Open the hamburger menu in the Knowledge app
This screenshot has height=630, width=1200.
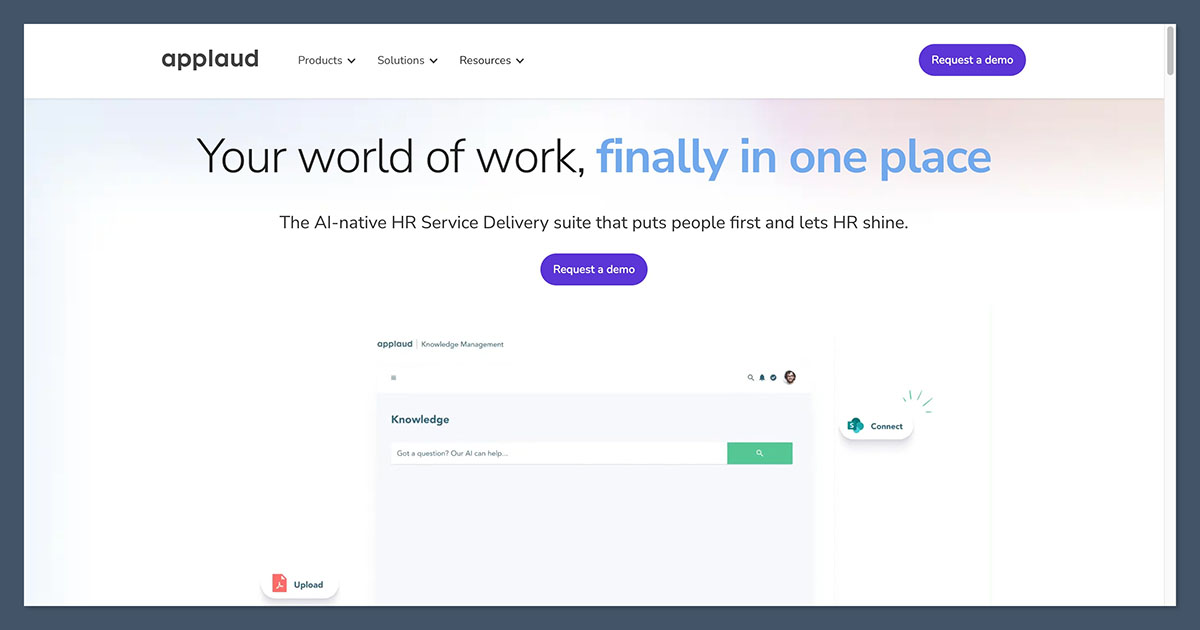(x=393, y=377)
